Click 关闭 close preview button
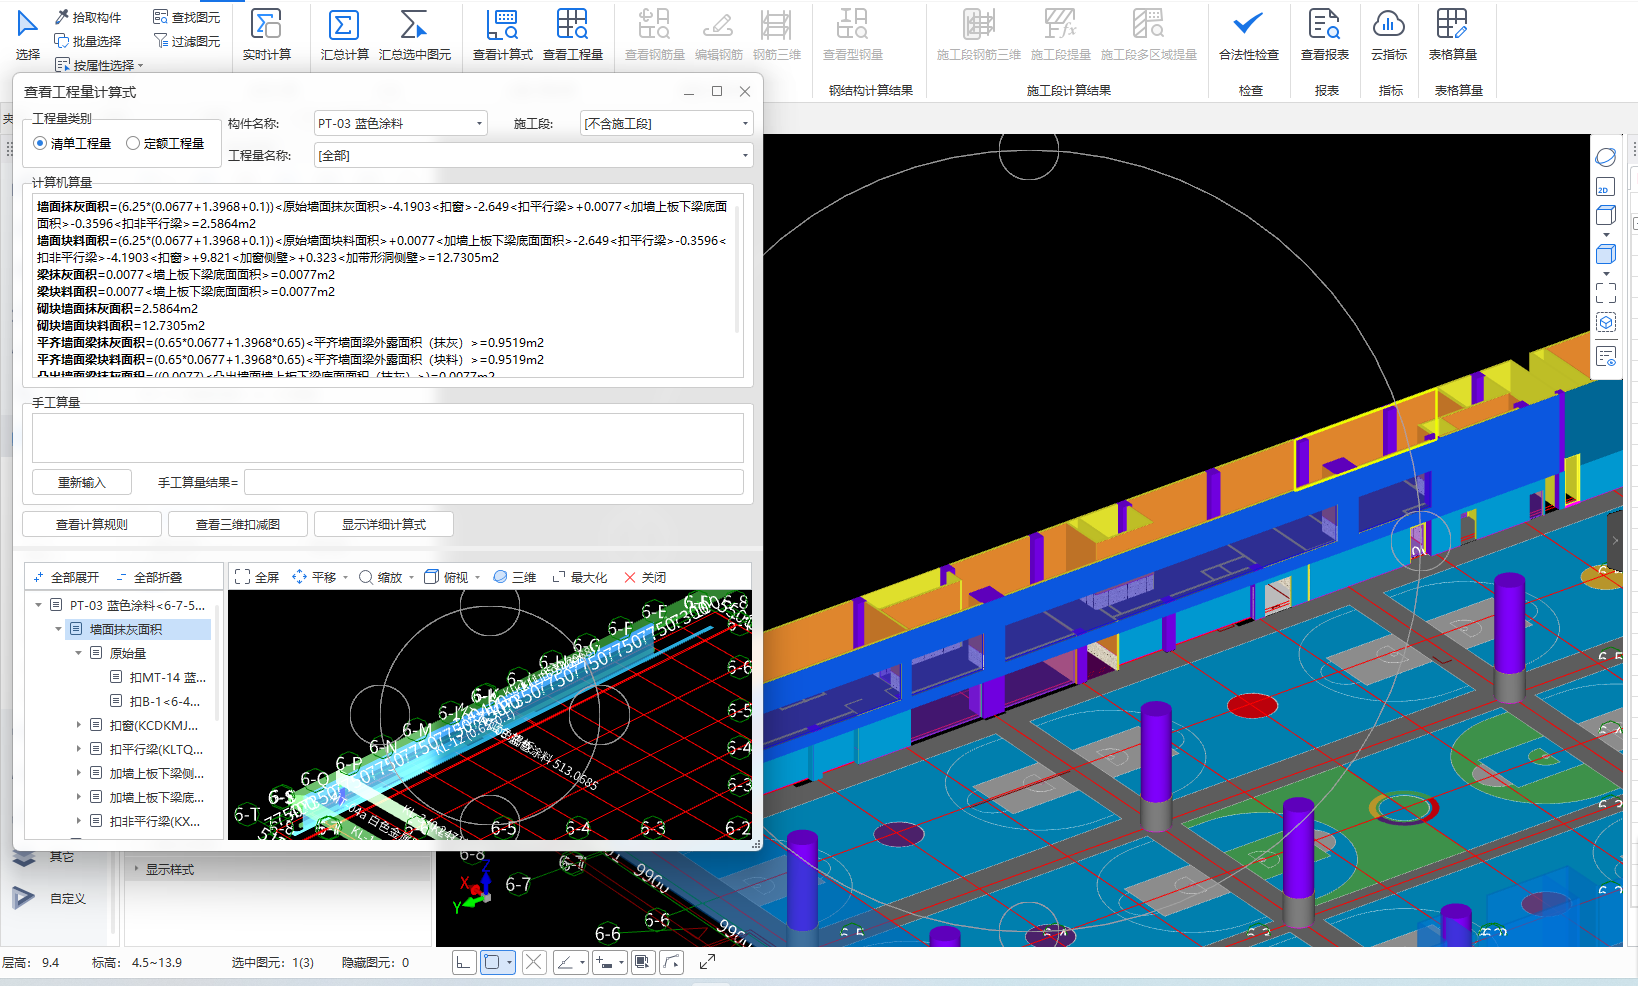Viewport: 1638px width, 986px height. coord(645,577)
